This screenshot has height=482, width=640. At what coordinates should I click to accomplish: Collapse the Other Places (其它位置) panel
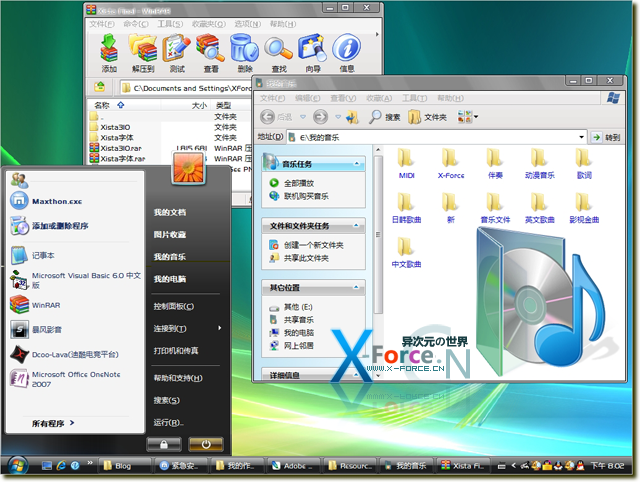click(356, 287)
